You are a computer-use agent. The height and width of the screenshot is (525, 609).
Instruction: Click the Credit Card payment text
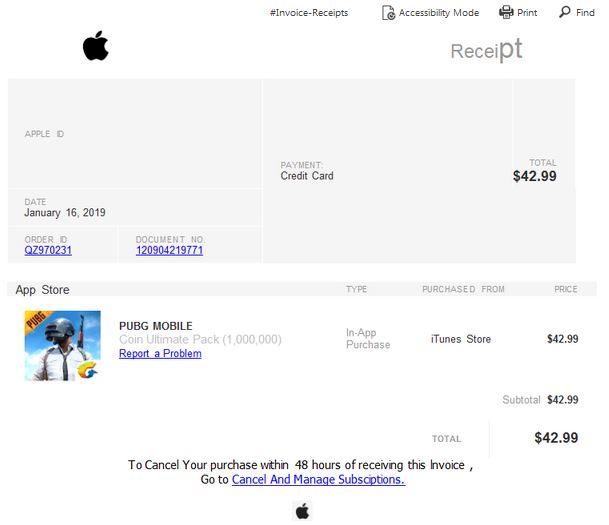coord(307,176)
